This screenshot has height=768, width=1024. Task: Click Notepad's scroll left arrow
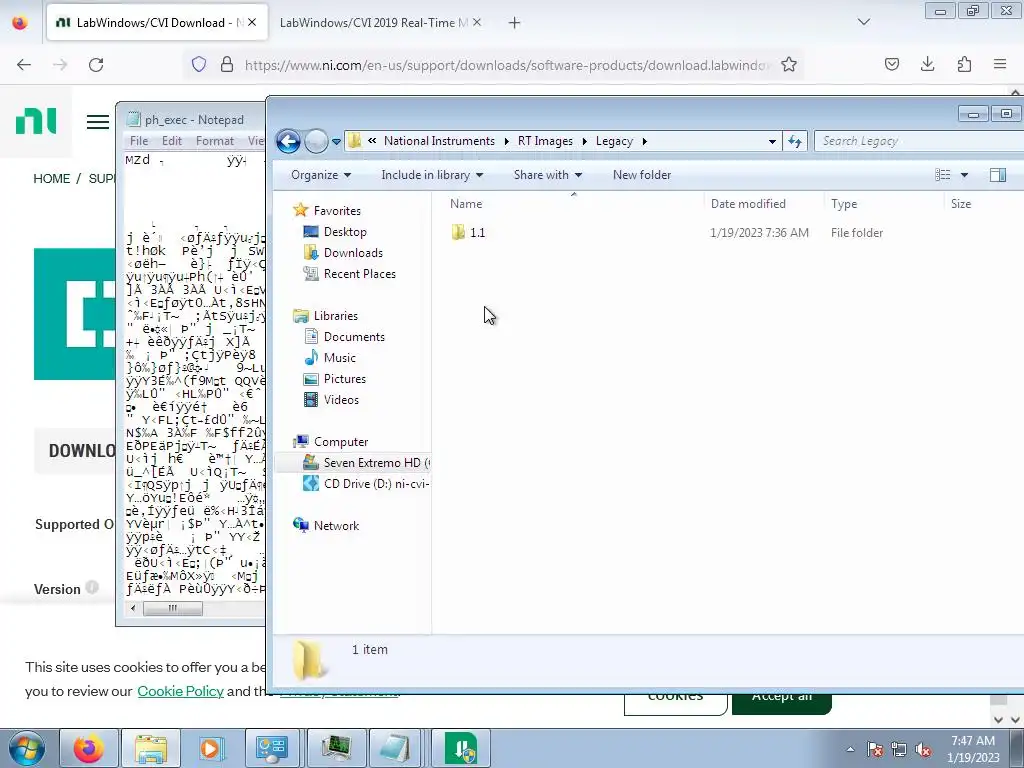(133, 608)
